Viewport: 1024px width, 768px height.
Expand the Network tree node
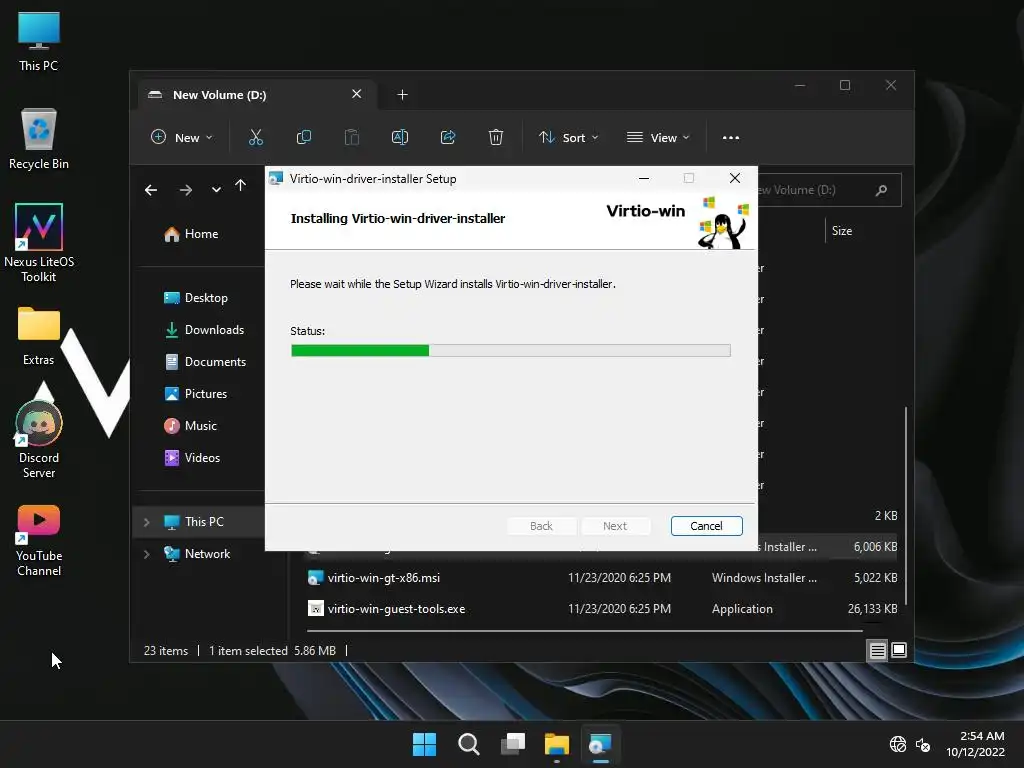[146, 554]
